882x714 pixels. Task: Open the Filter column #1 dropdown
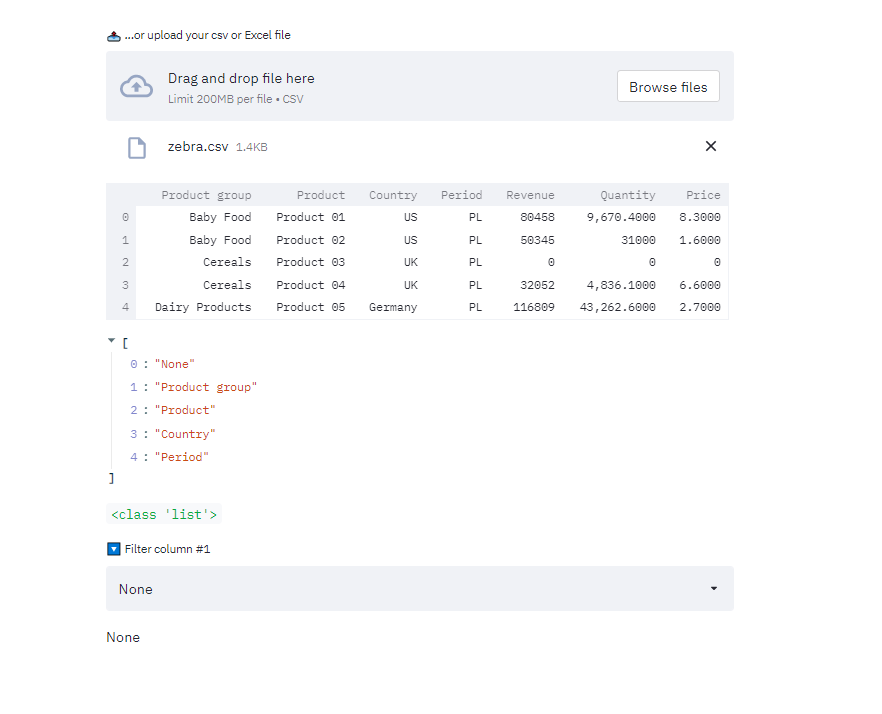click(419, 589)
